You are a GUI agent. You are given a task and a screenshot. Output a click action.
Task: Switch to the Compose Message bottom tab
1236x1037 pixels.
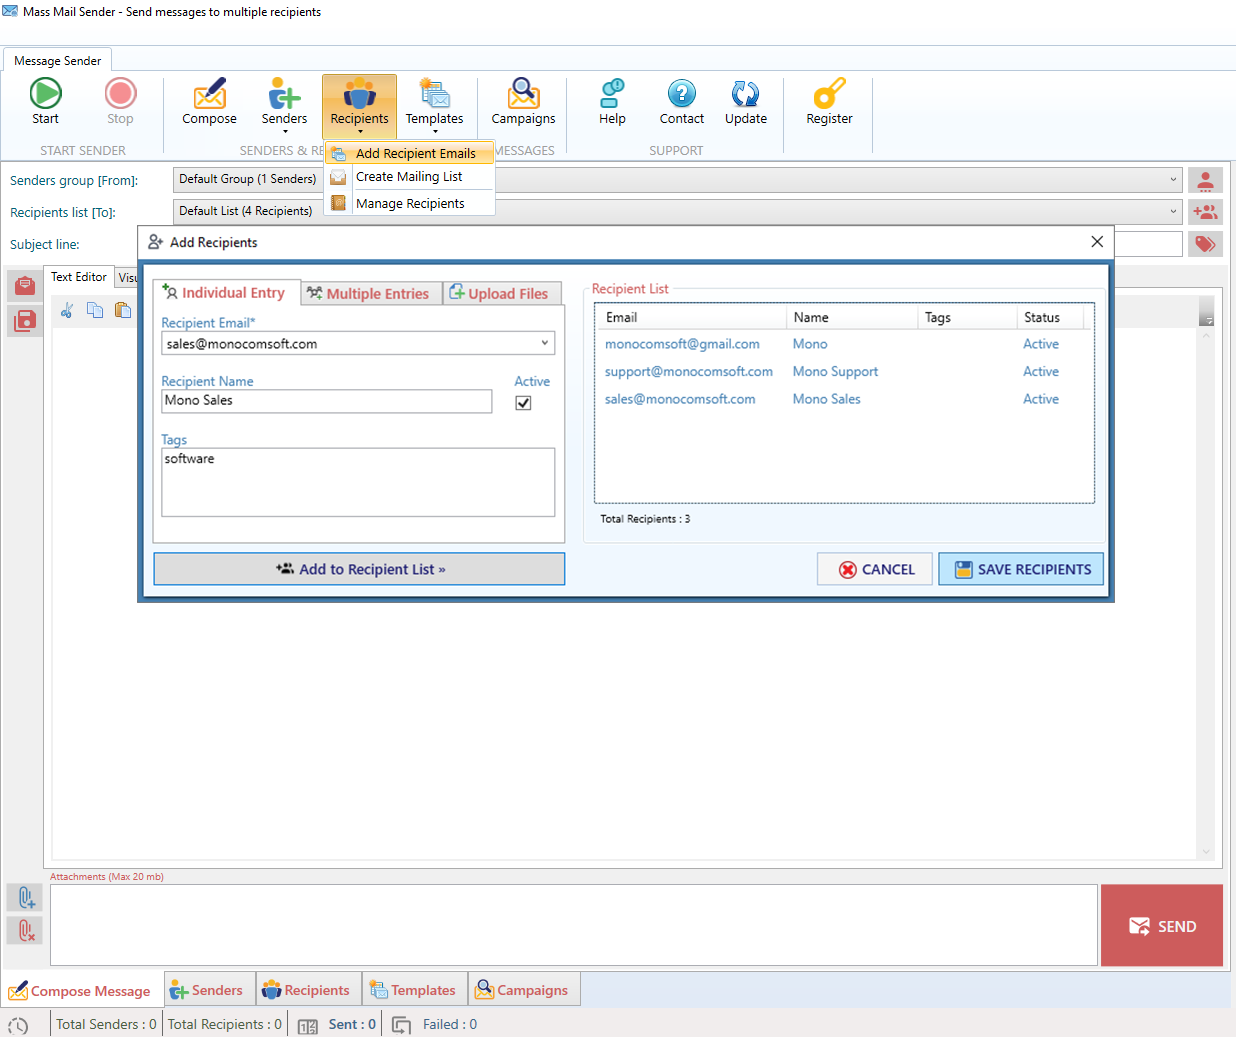pos(81,991)
